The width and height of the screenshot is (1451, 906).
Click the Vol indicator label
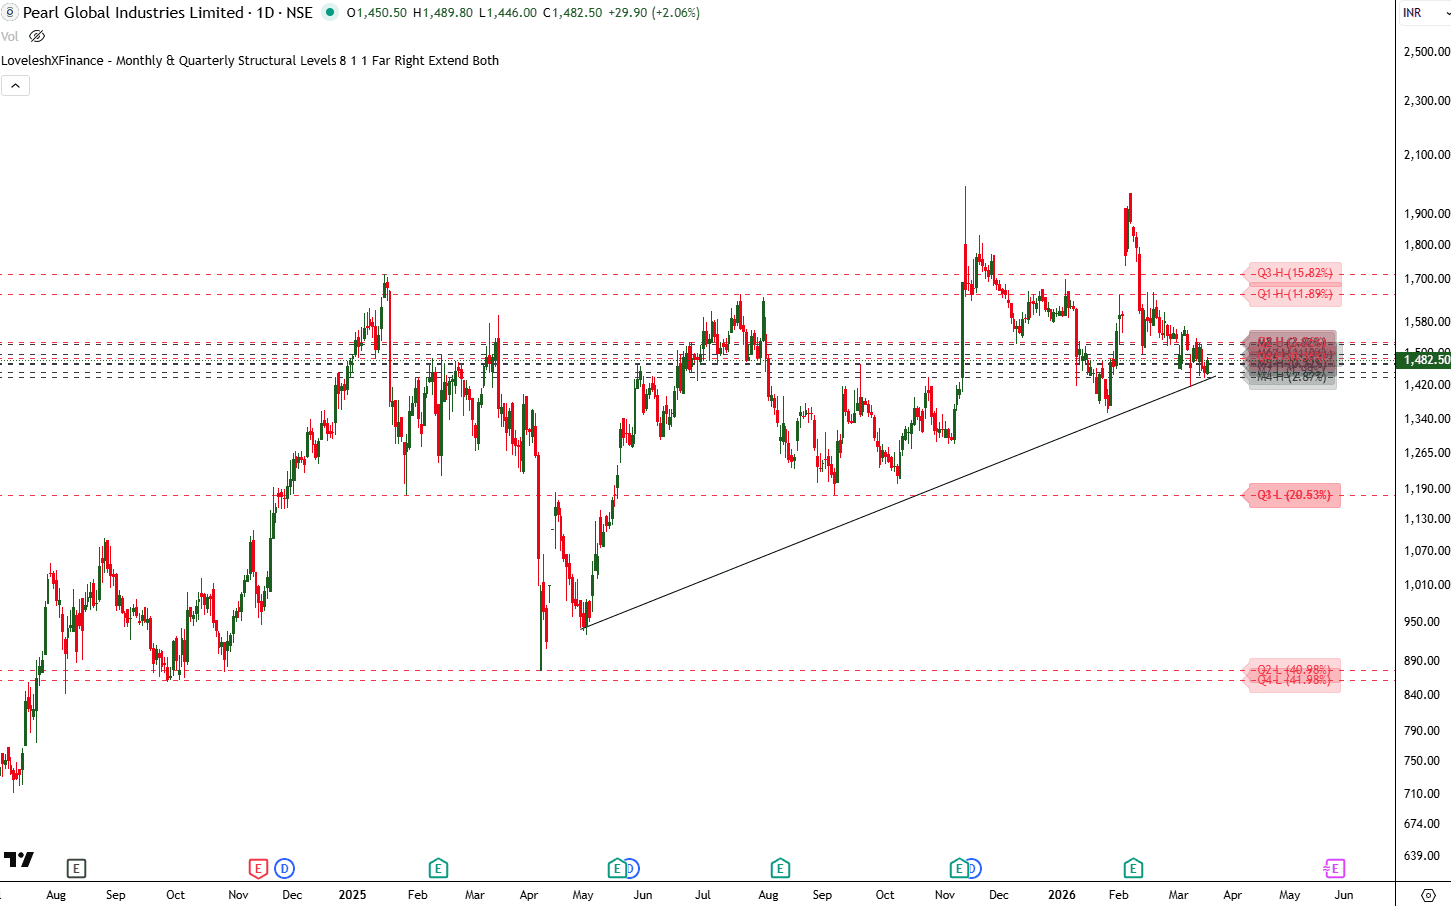10,36
